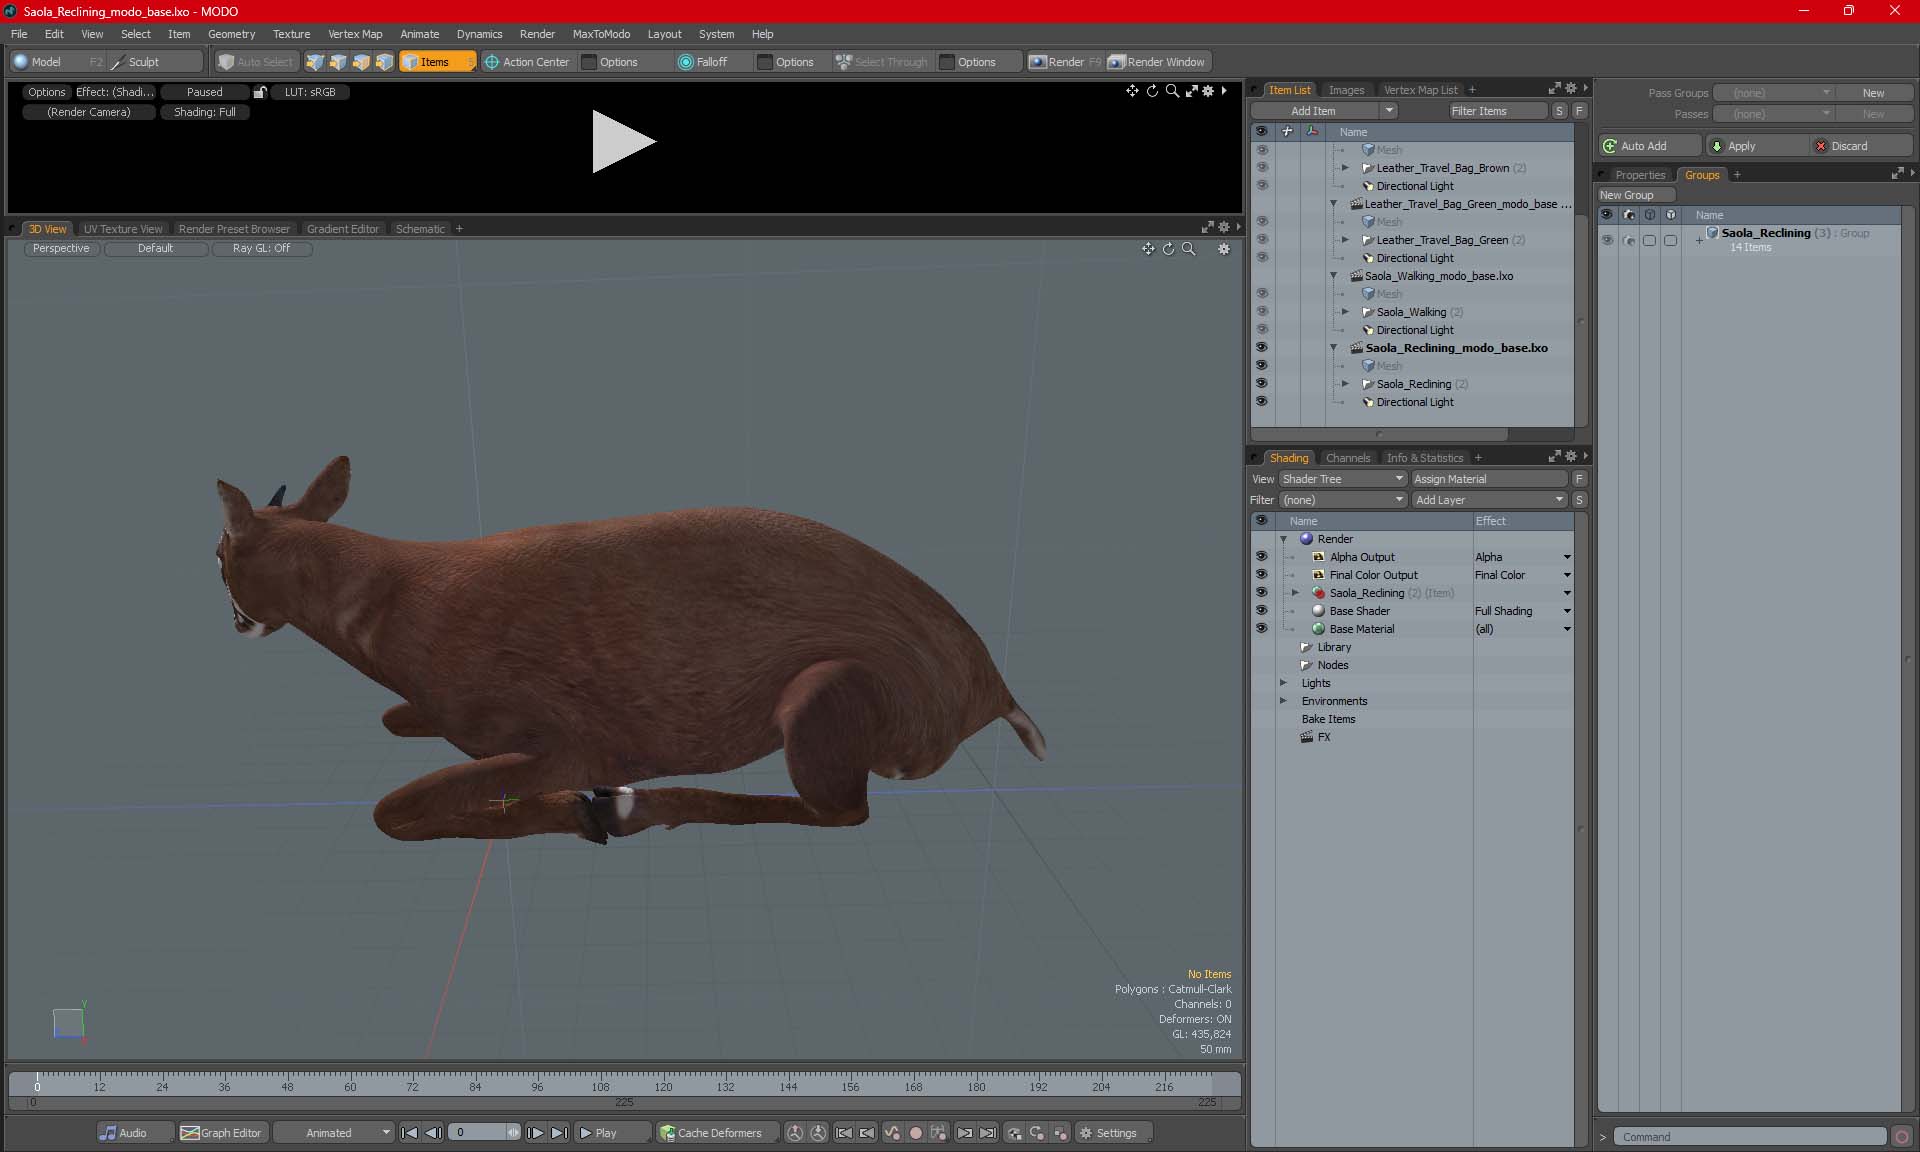1920x1152 pixels.
Task: Collapse the Render node in Shader Tree
Action: [1284, 539]
